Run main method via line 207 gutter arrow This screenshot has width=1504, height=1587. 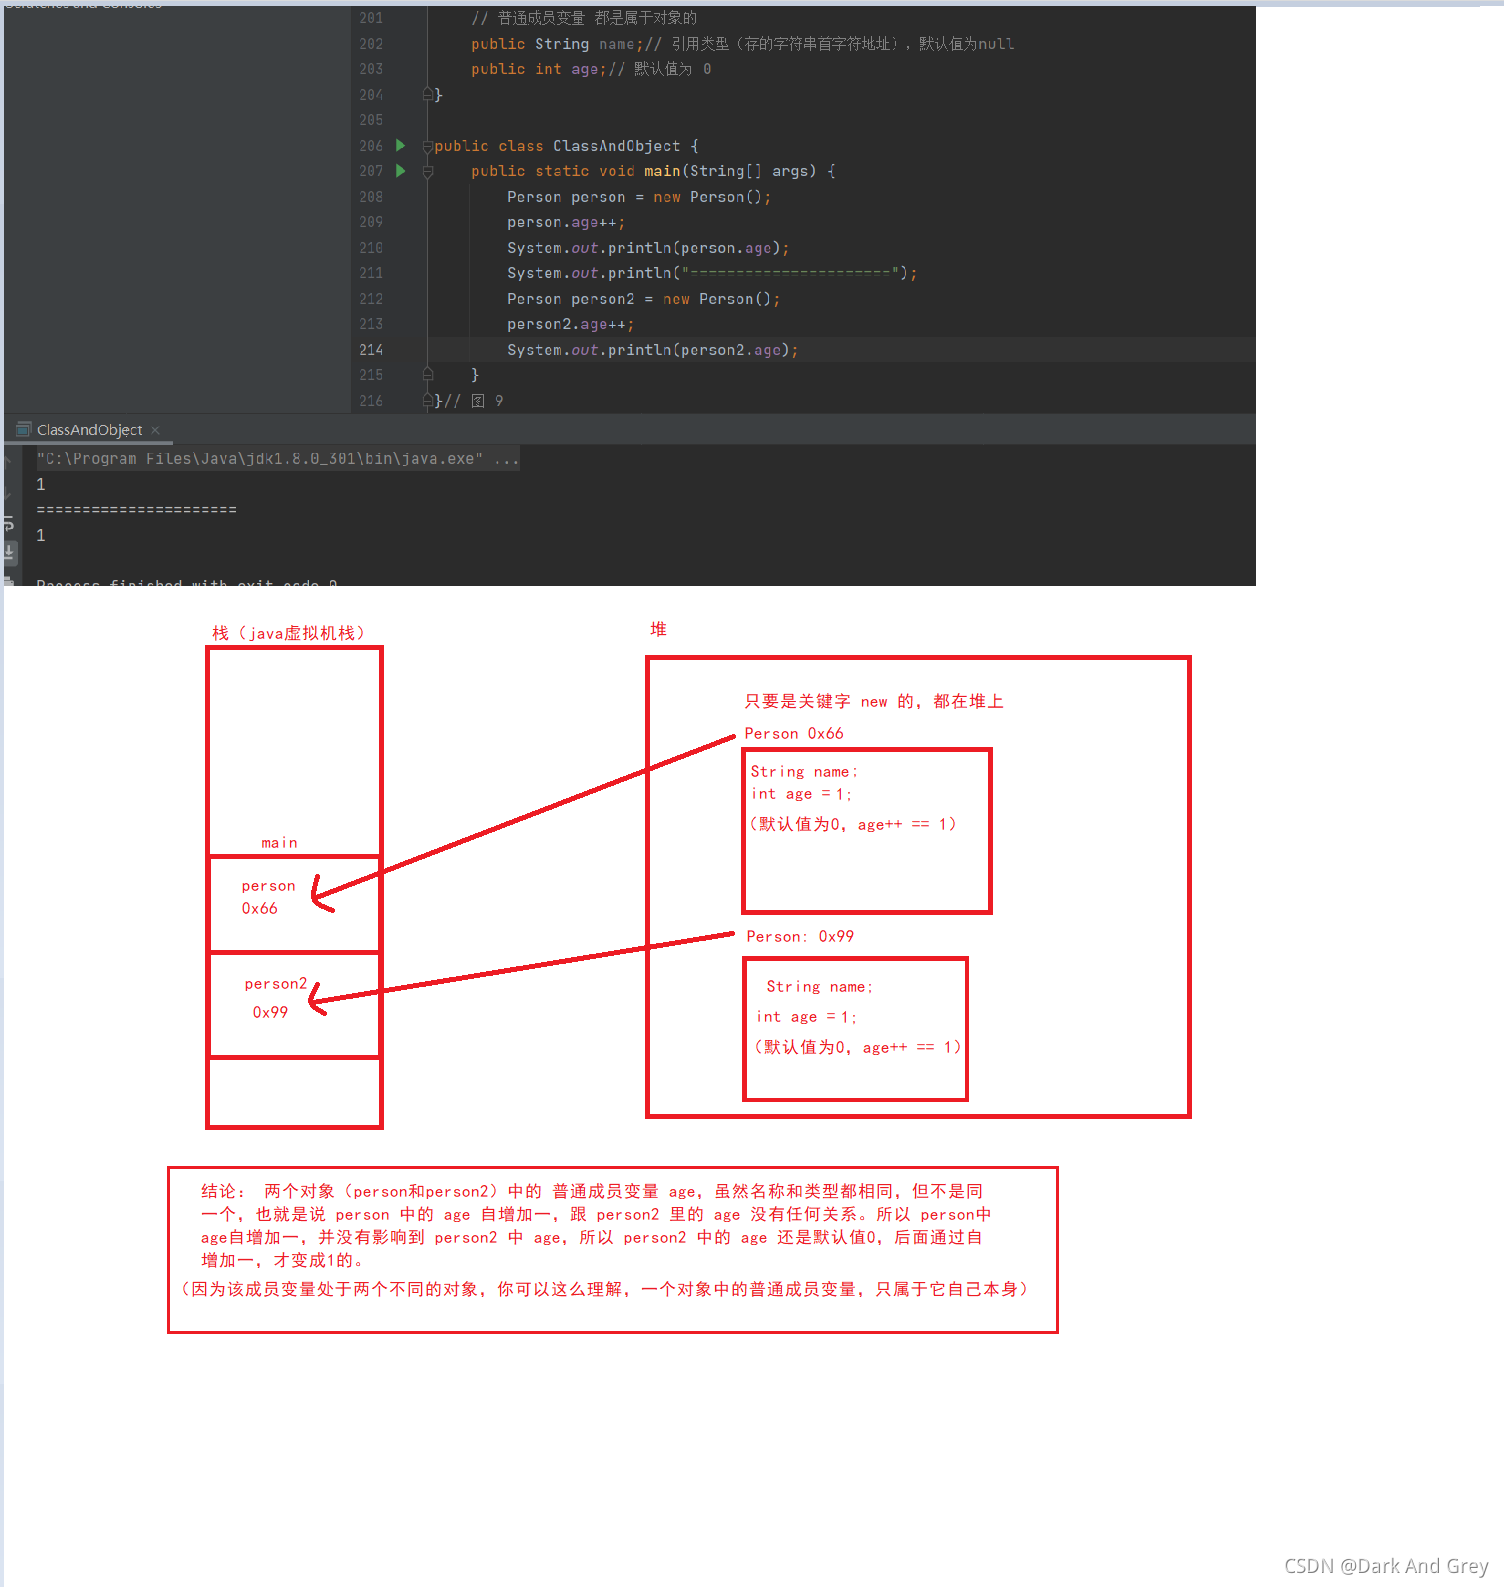(400, 171)
